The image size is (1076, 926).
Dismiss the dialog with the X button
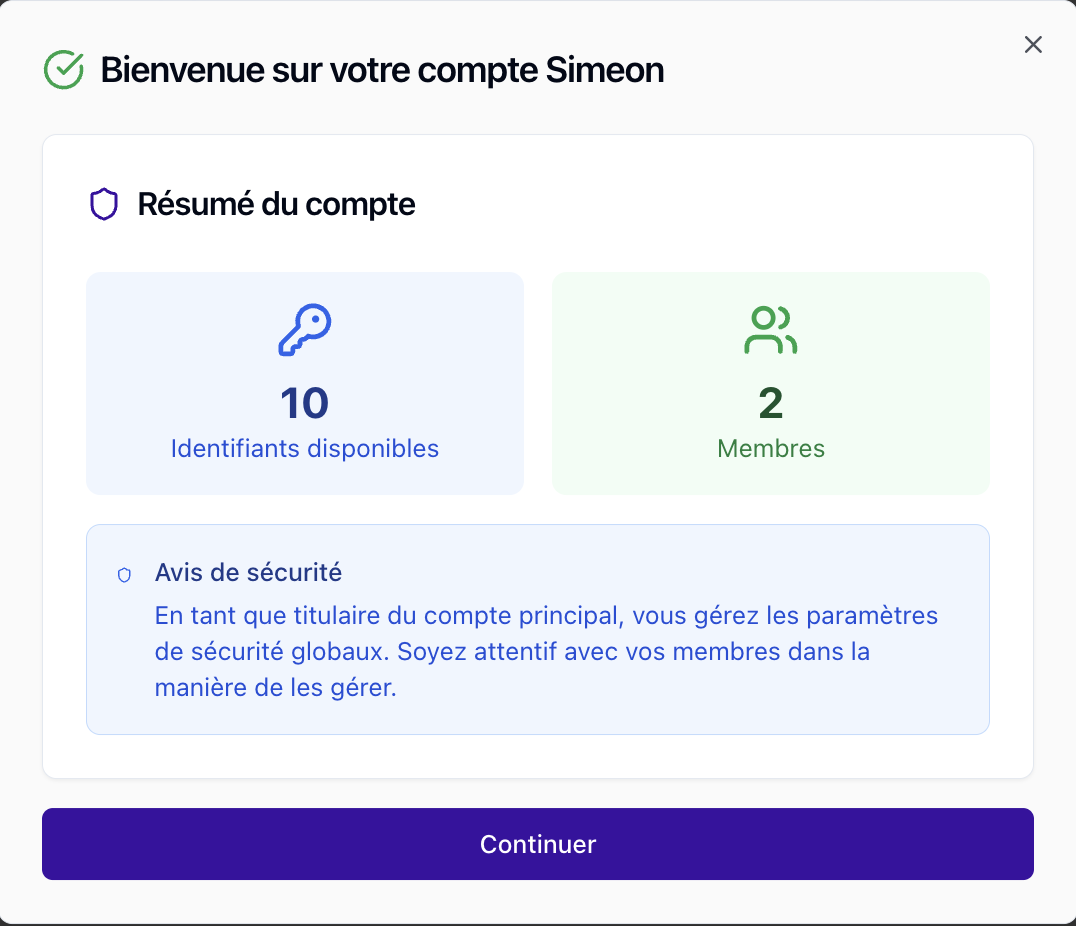click(1033, 44)
